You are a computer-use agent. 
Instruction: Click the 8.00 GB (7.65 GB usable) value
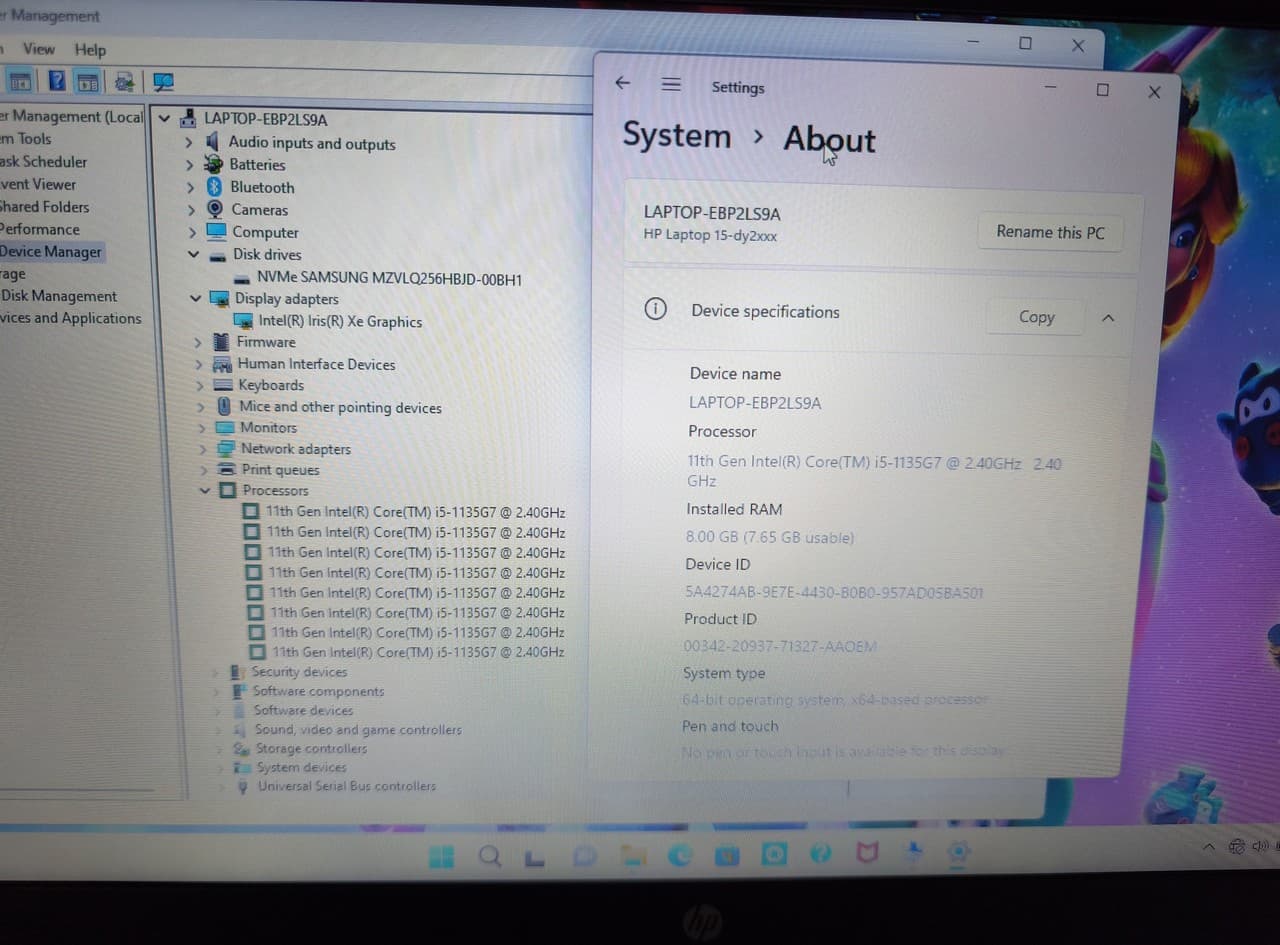click(x=769, y=537)
